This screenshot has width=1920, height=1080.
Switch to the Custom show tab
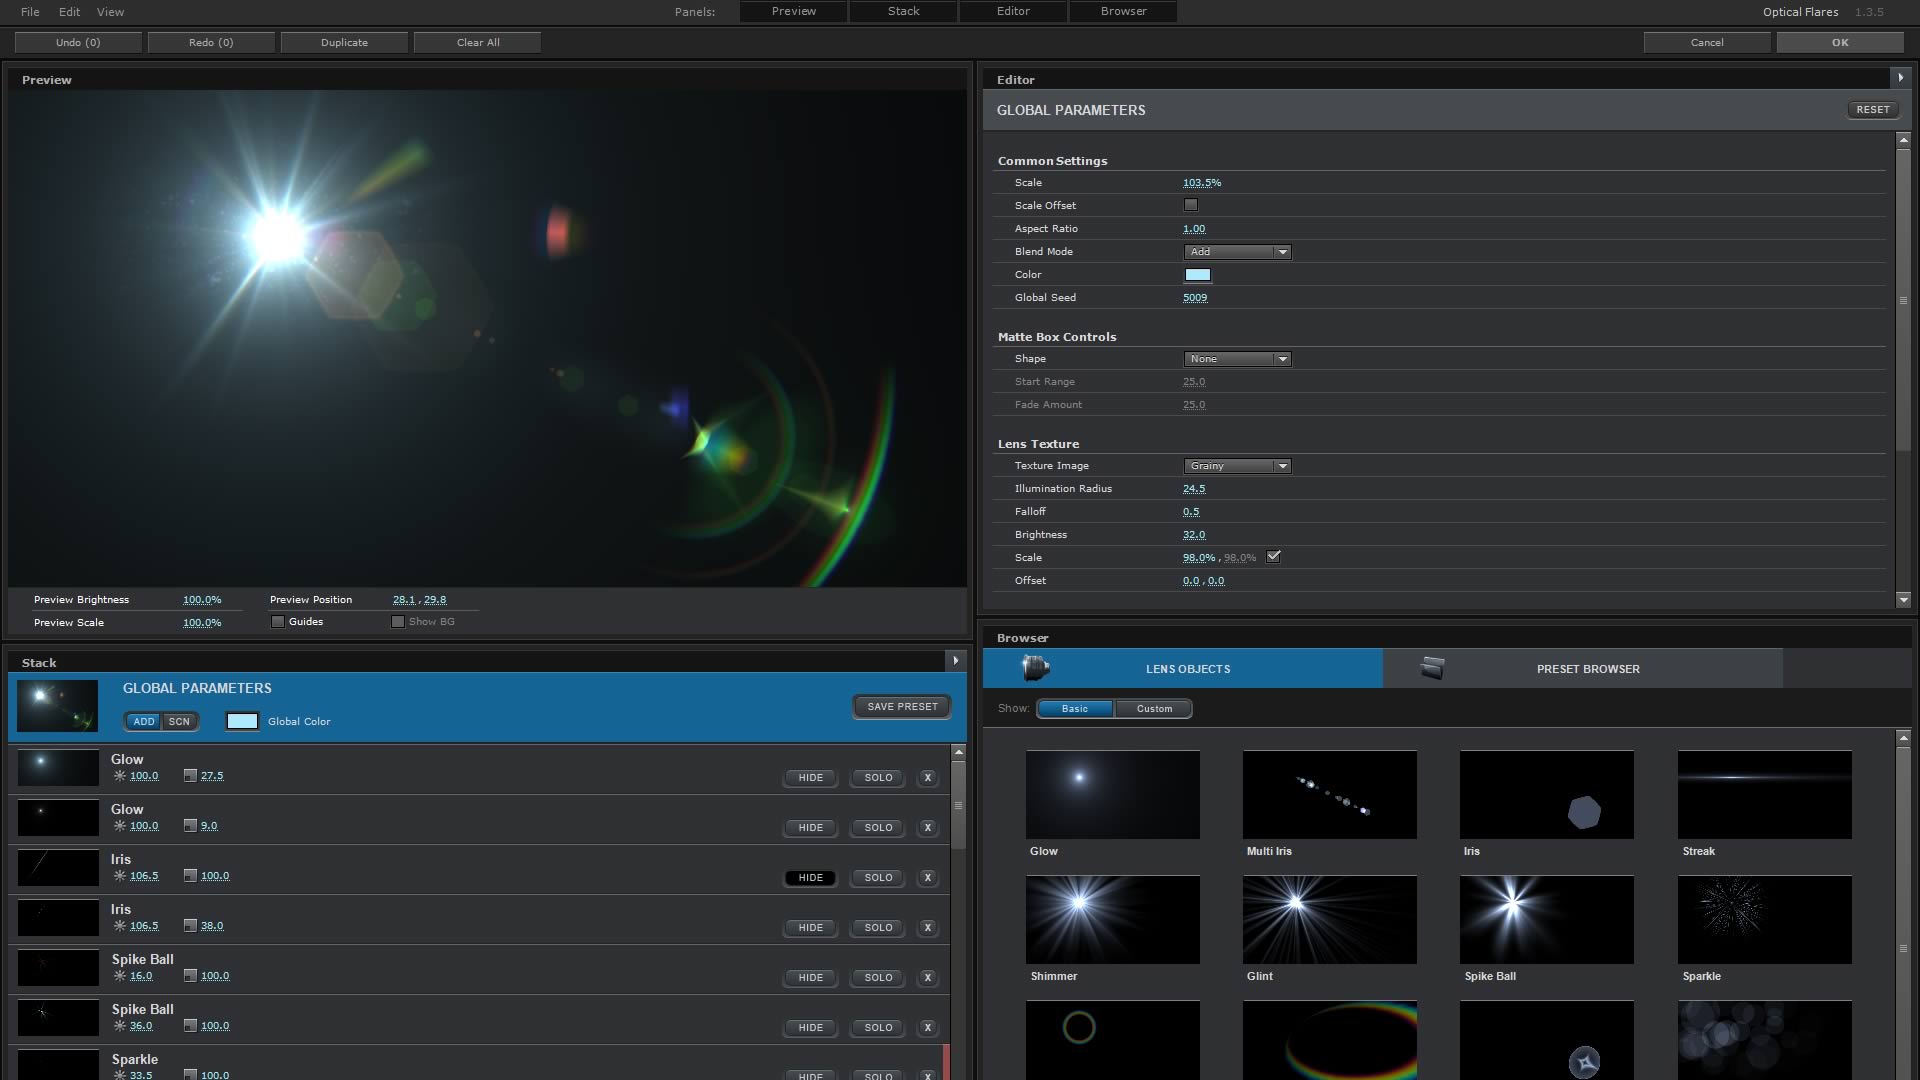[x=1154, y=709]
